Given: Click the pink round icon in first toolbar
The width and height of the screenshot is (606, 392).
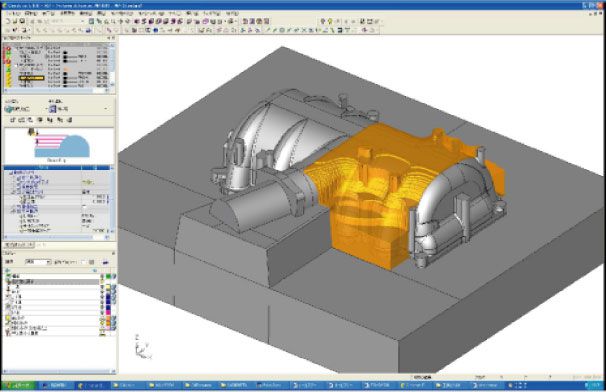Looking at the screenshot, I should 206,21.
